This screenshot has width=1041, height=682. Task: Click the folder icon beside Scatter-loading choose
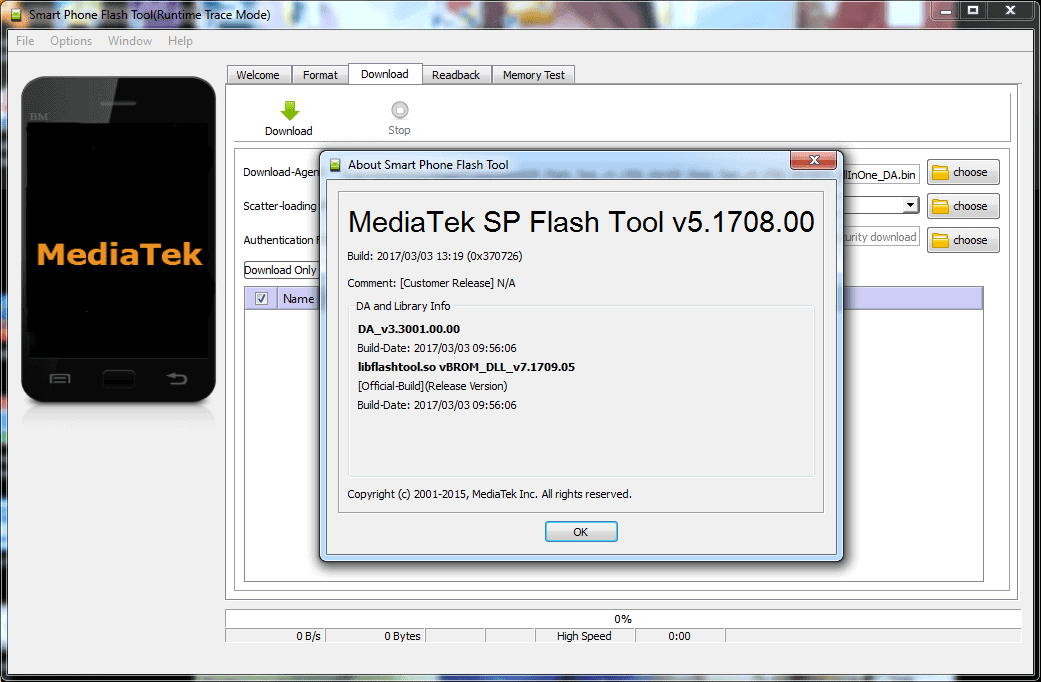pyautogui.click(x=940, y=207)
